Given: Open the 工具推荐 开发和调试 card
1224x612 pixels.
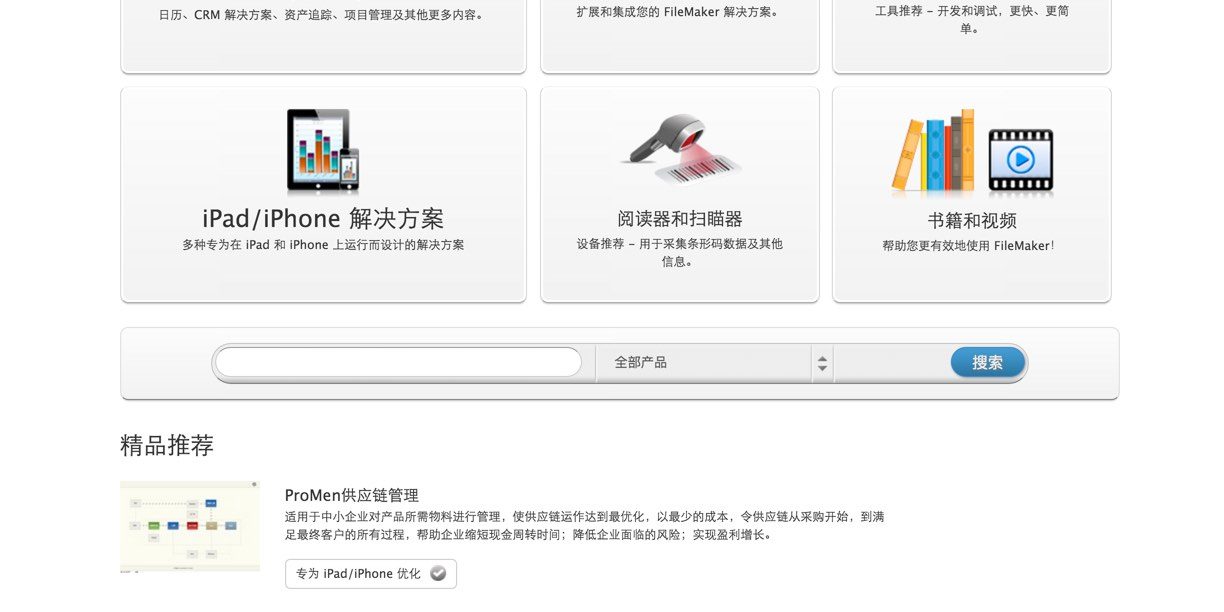Looking at the screenshot, I should coord(971,20).
